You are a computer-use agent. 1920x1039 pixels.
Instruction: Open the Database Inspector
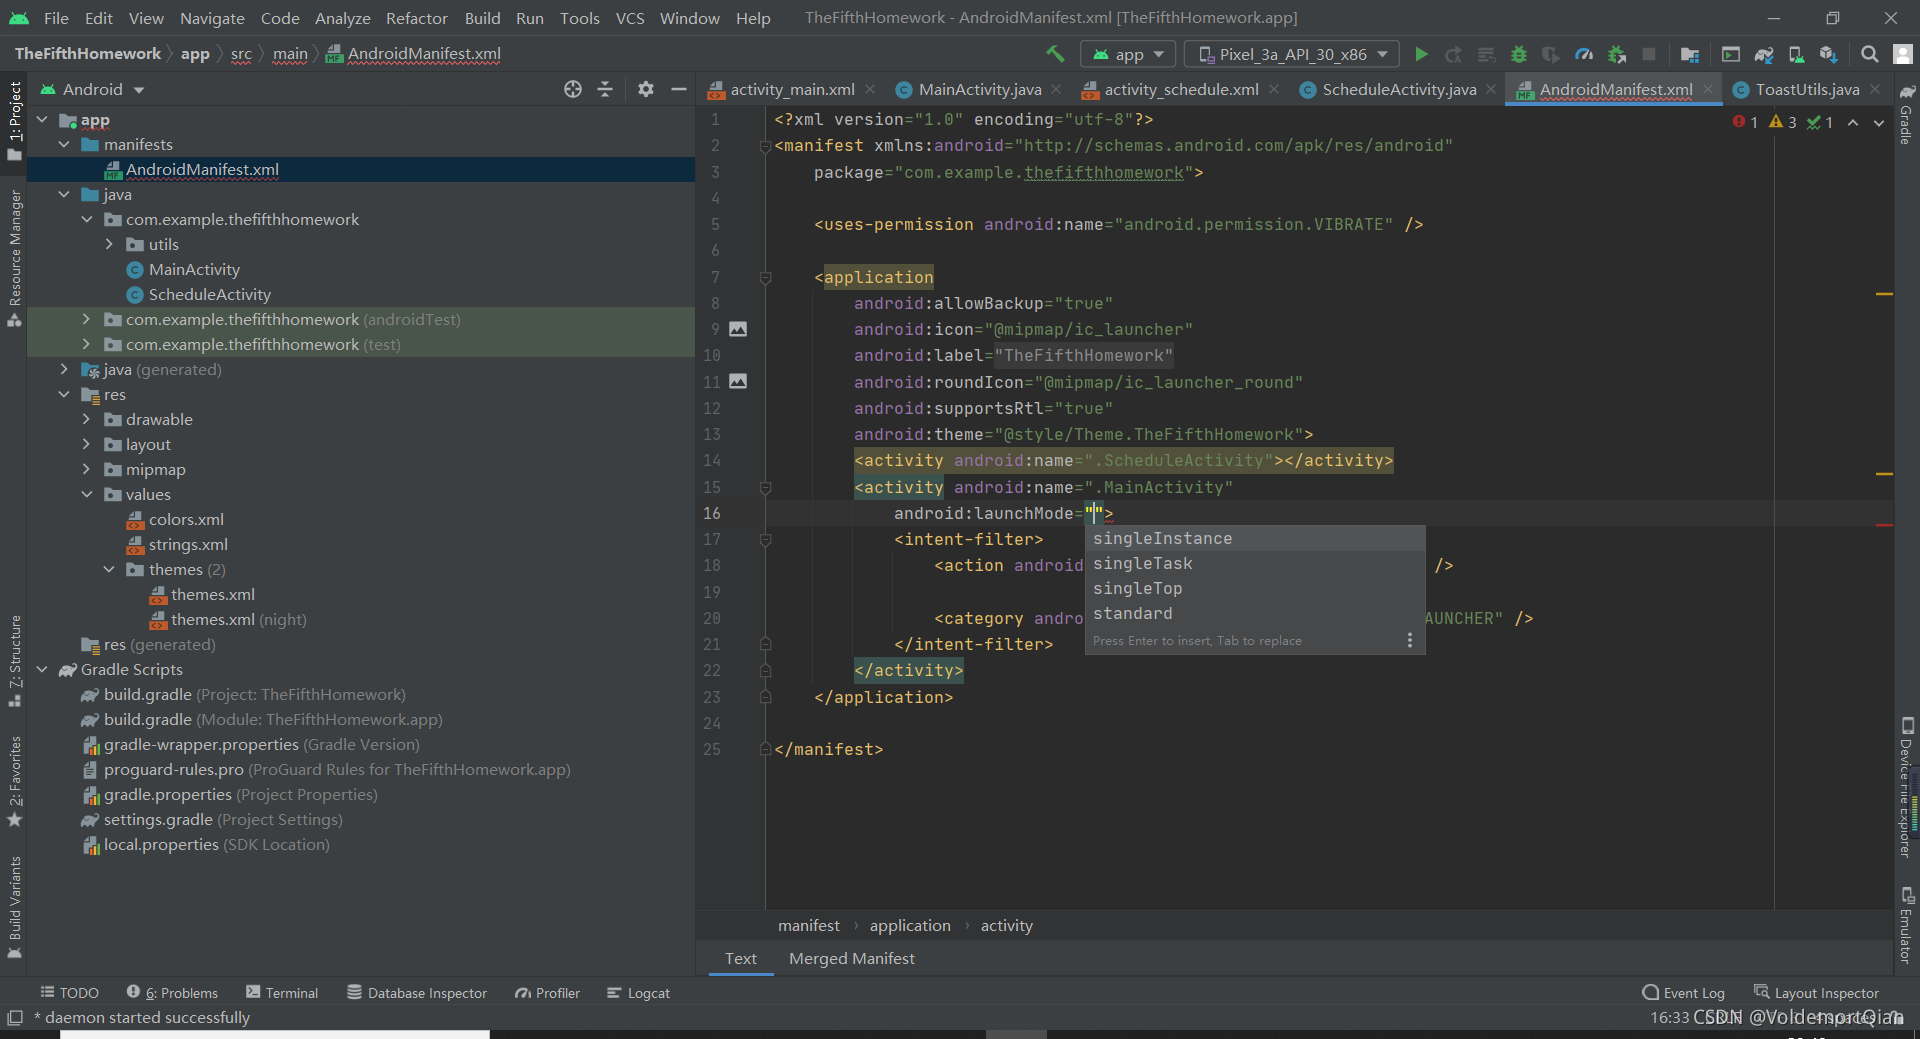pyautogui.click(x=417, y=993)
